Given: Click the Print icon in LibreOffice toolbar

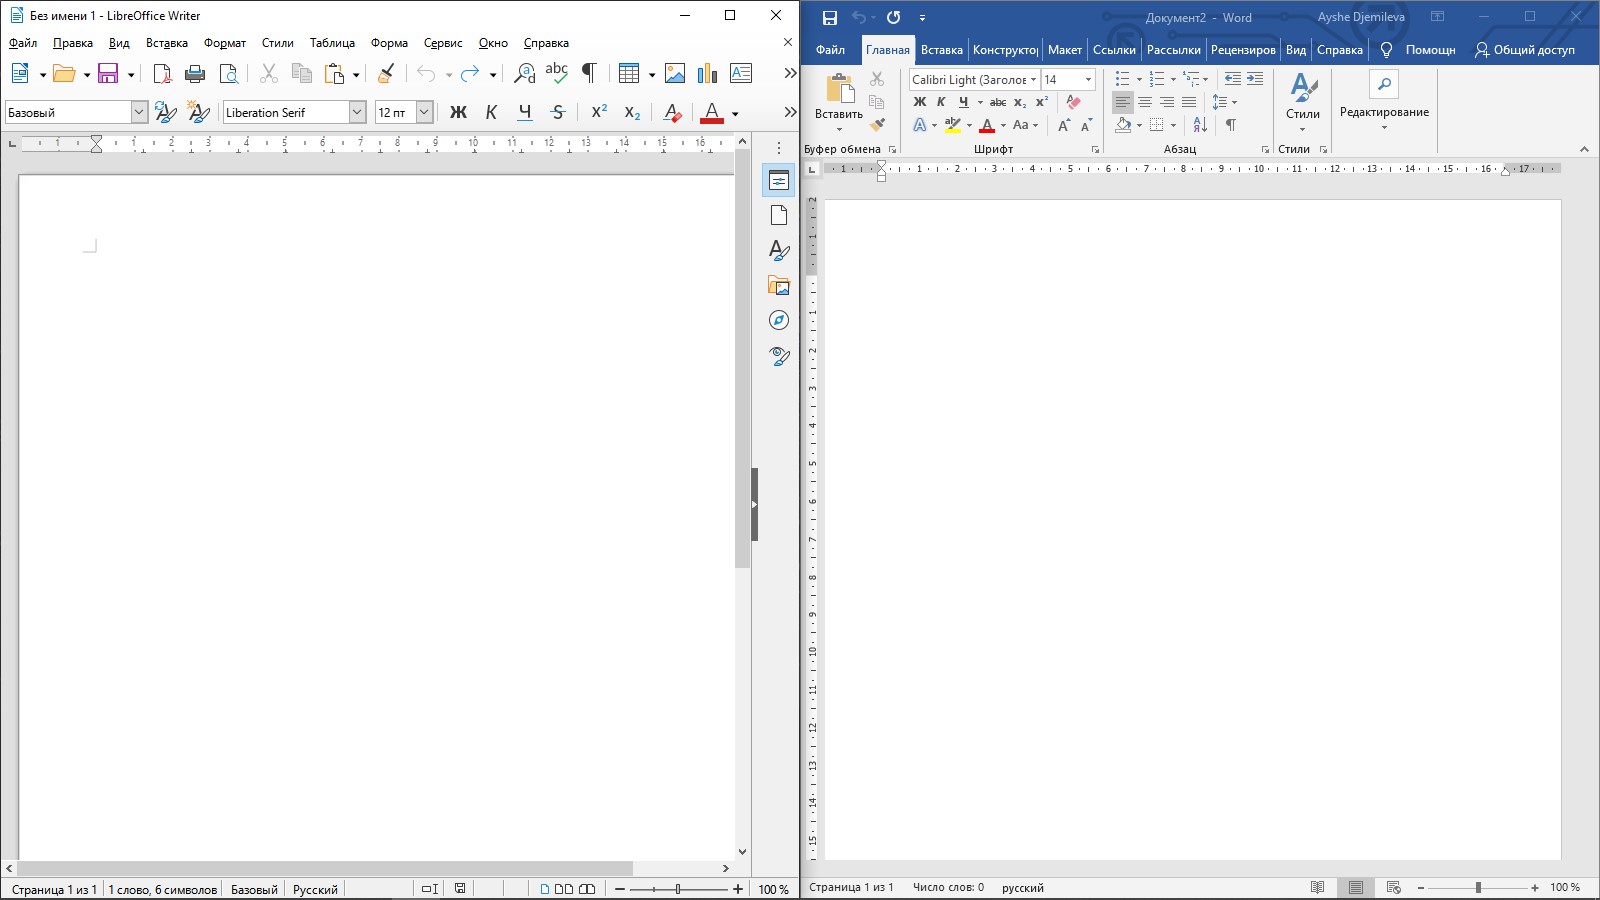Looking at the screenshot, I should click(195, 74).
